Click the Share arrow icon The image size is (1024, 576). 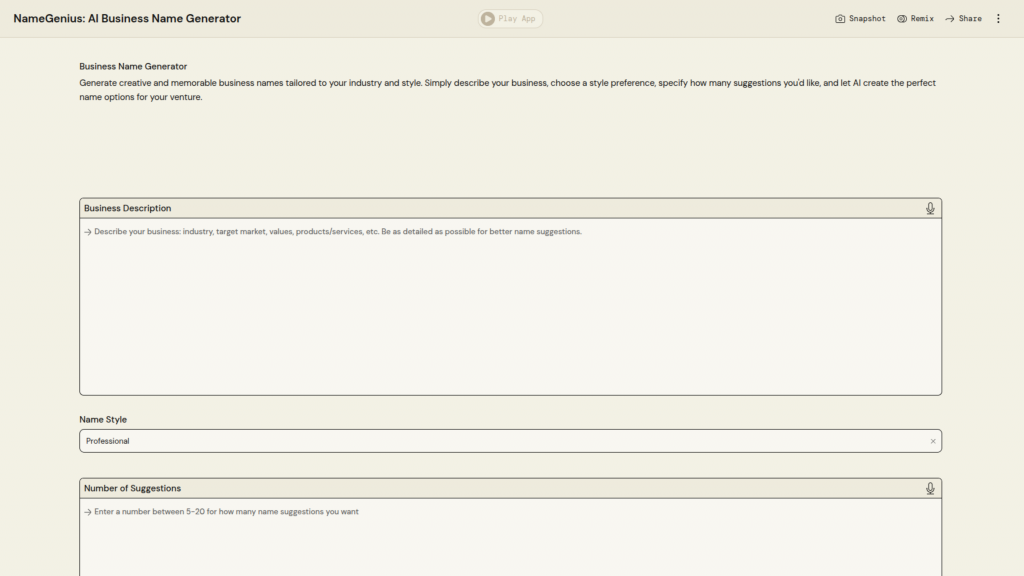tap(950, 19)
